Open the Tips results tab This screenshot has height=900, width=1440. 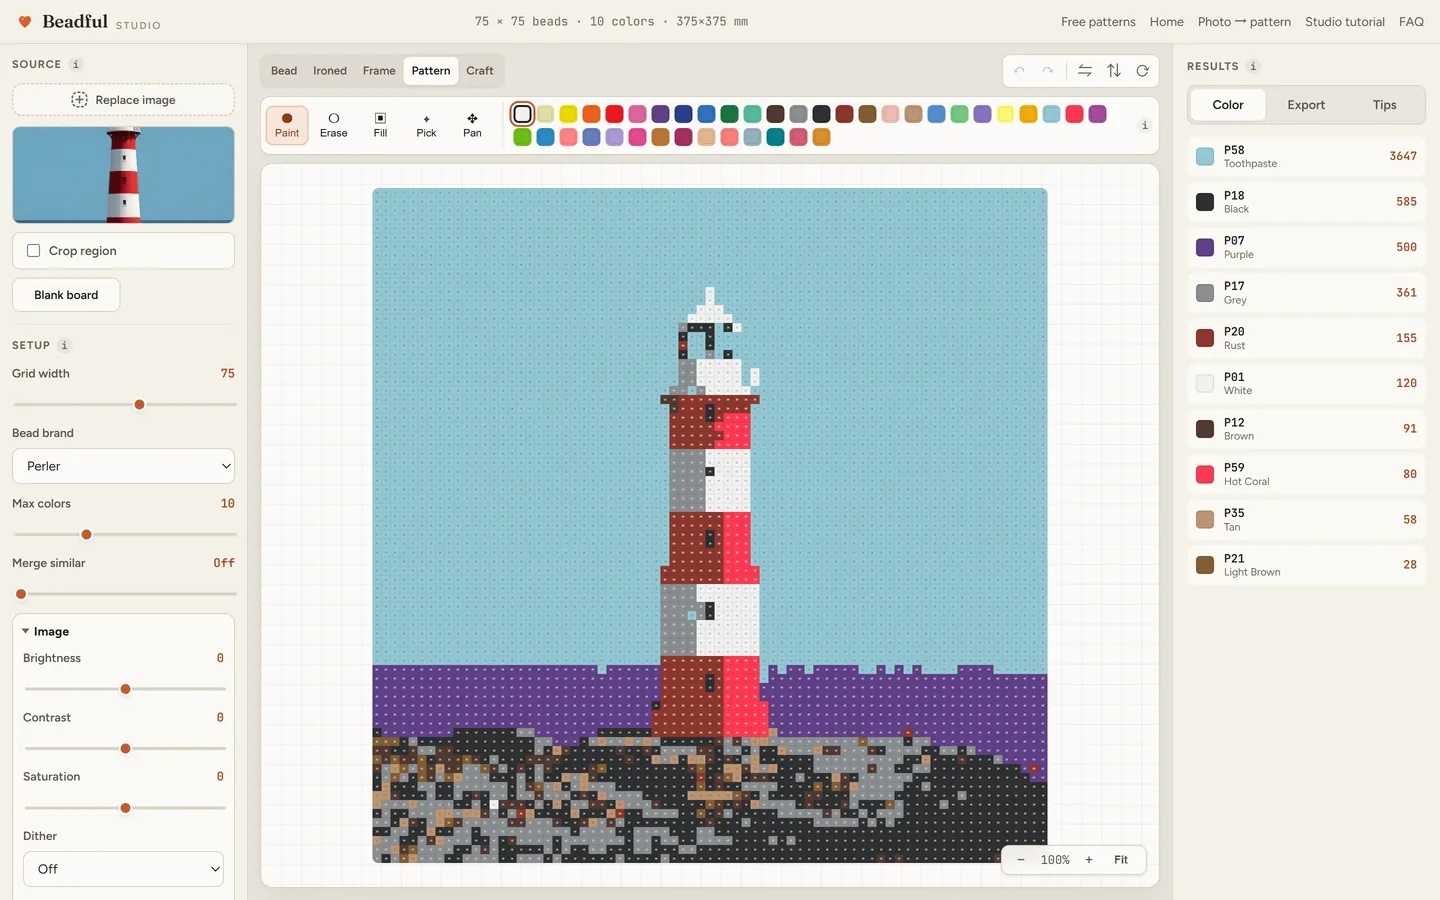pos(1384,105)
